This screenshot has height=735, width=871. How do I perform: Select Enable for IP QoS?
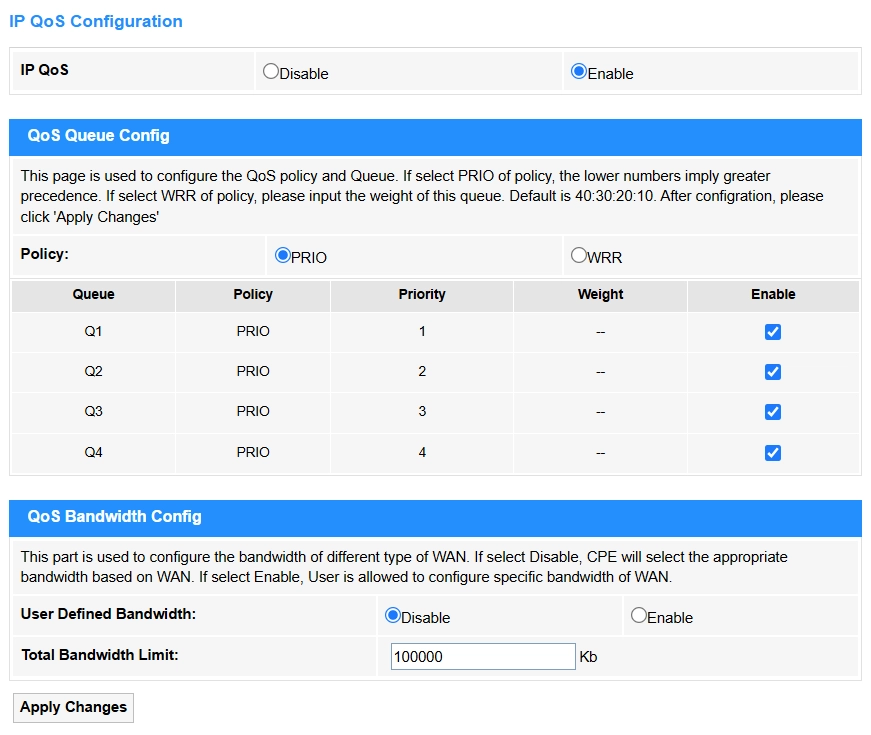point(578,72)
